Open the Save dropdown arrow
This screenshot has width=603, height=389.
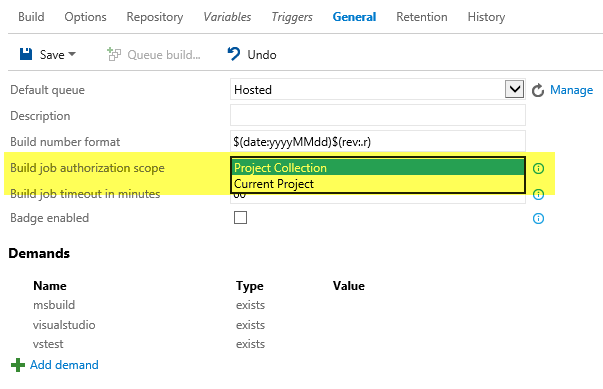coord(72,54)
